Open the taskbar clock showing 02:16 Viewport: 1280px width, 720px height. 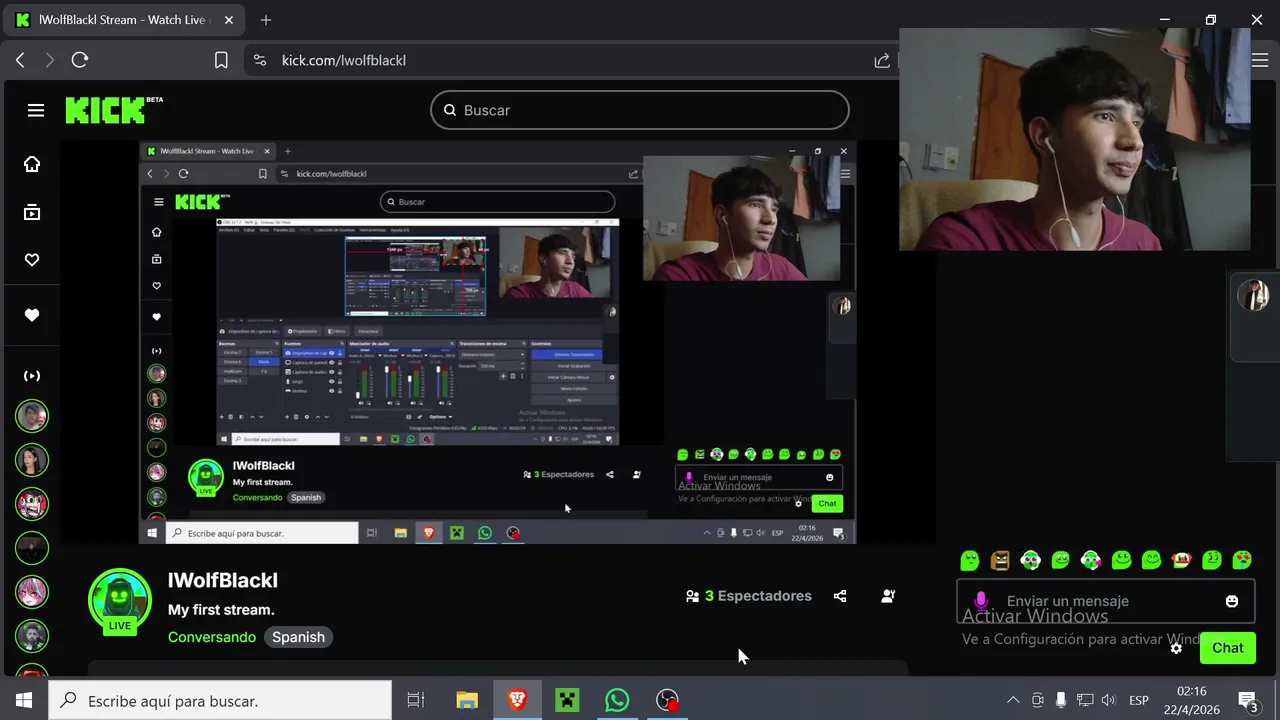coord(1192,700)
